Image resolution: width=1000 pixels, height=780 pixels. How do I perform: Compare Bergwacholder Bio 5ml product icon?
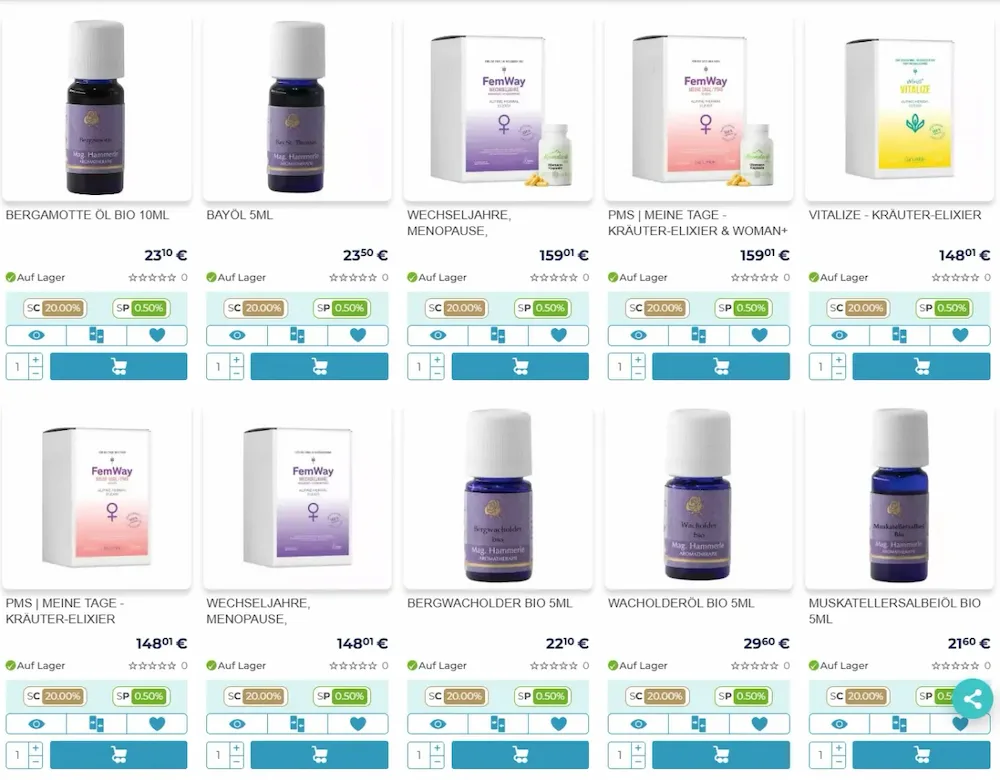coord(497,724)
